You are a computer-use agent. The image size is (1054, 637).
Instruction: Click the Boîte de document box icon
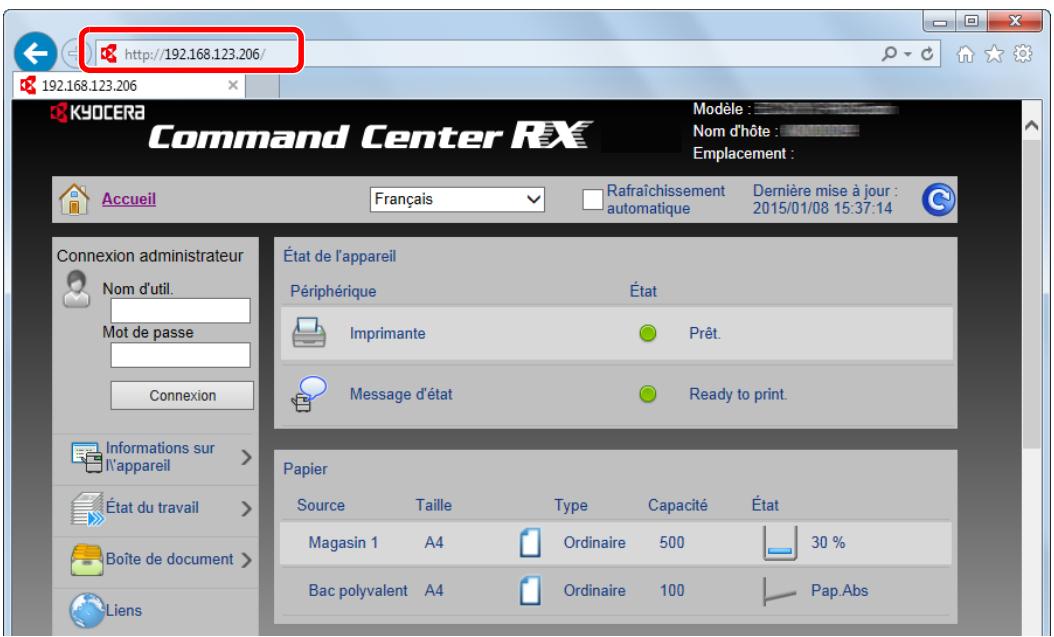(x=87, y=560)
